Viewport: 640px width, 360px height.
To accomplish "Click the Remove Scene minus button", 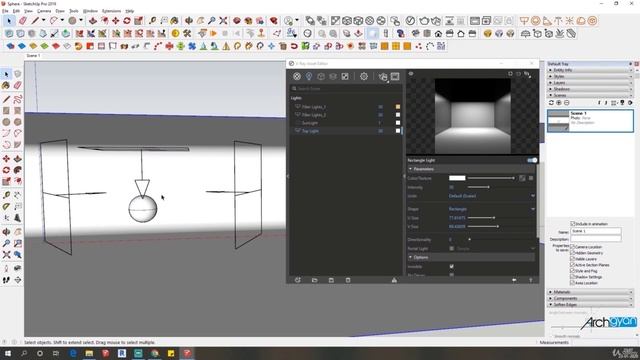I will point(567,103).
